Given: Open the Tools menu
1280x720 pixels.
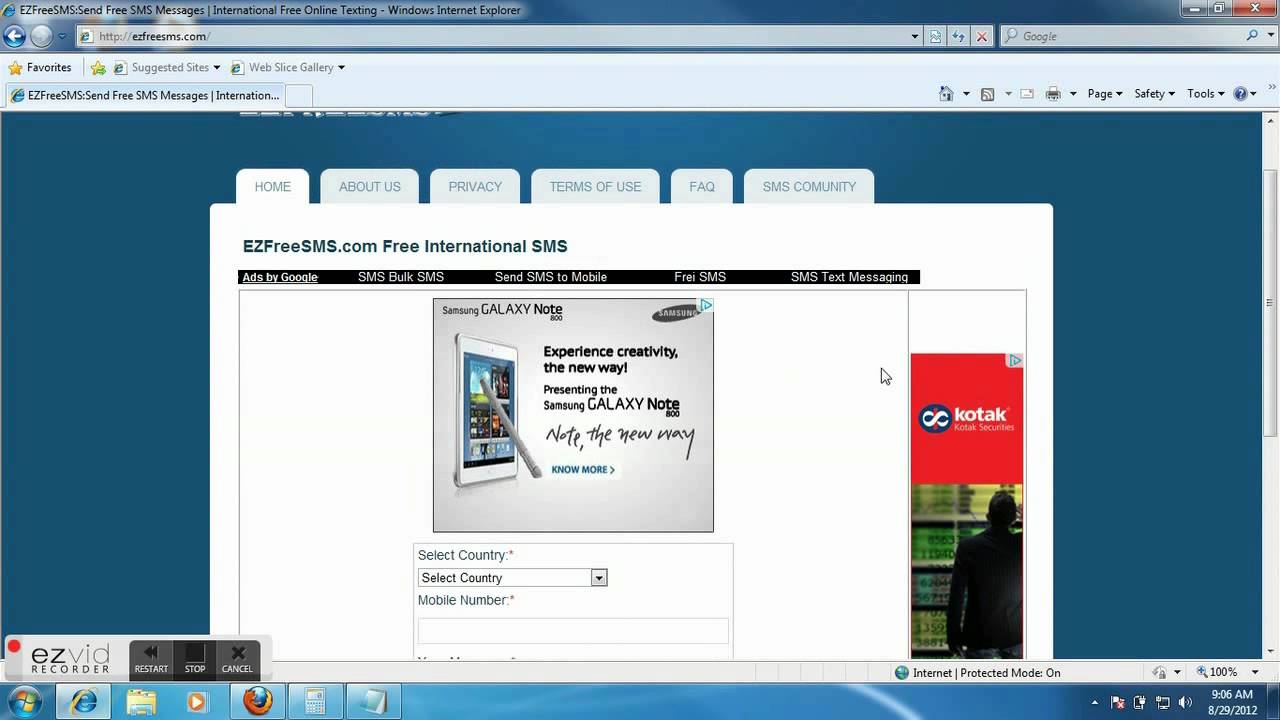Looking at the screenshot, I should point(1205,93).
